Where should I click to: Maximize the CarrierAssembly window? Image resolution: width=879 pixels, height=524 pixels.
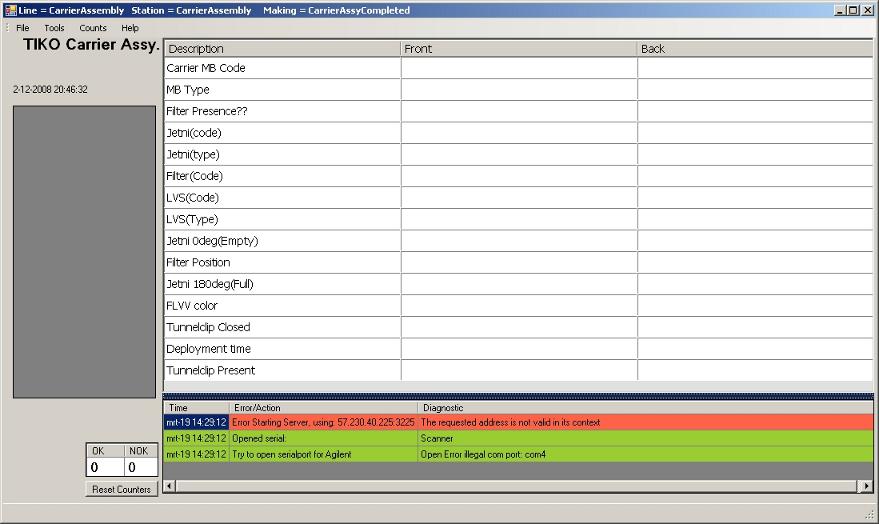point(853,10)
